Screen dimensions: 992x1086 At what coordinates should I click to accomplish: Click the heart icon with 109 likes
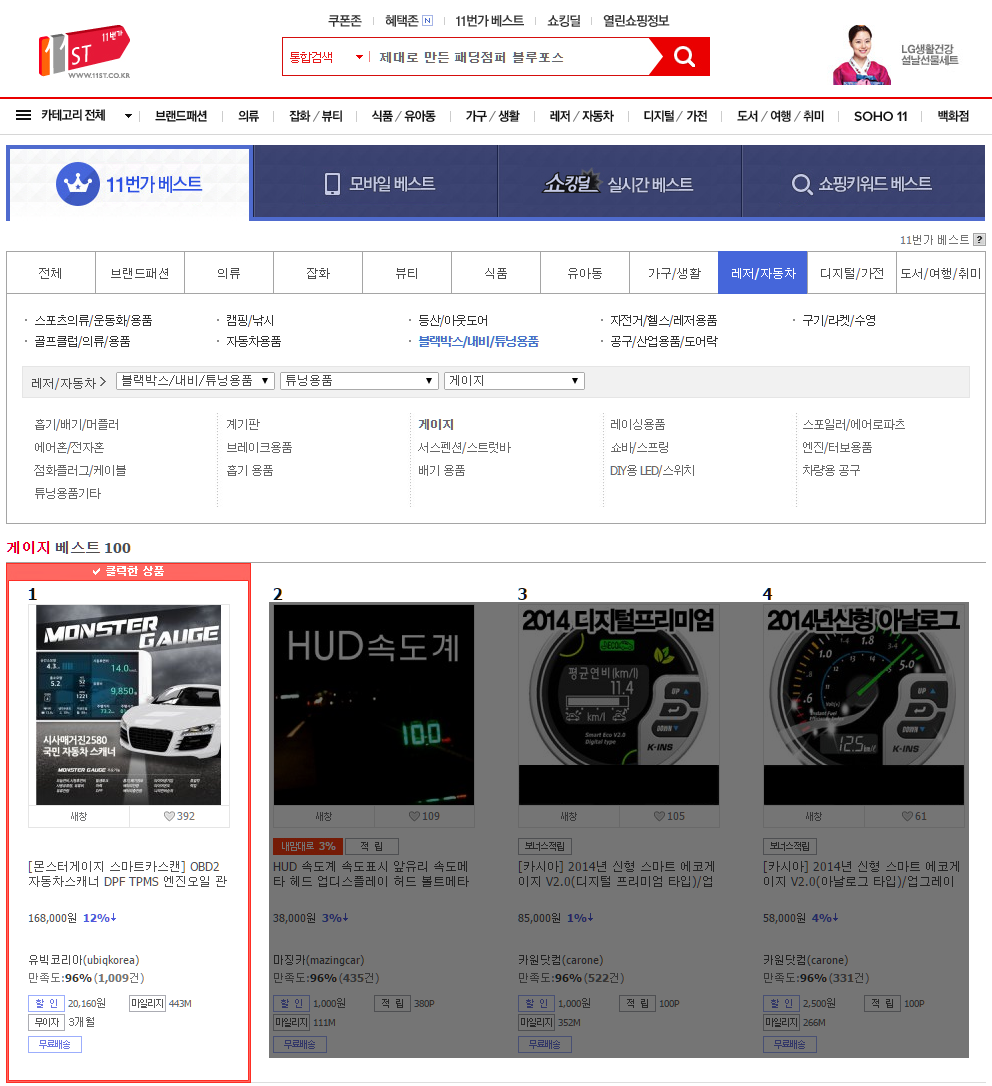414,816
